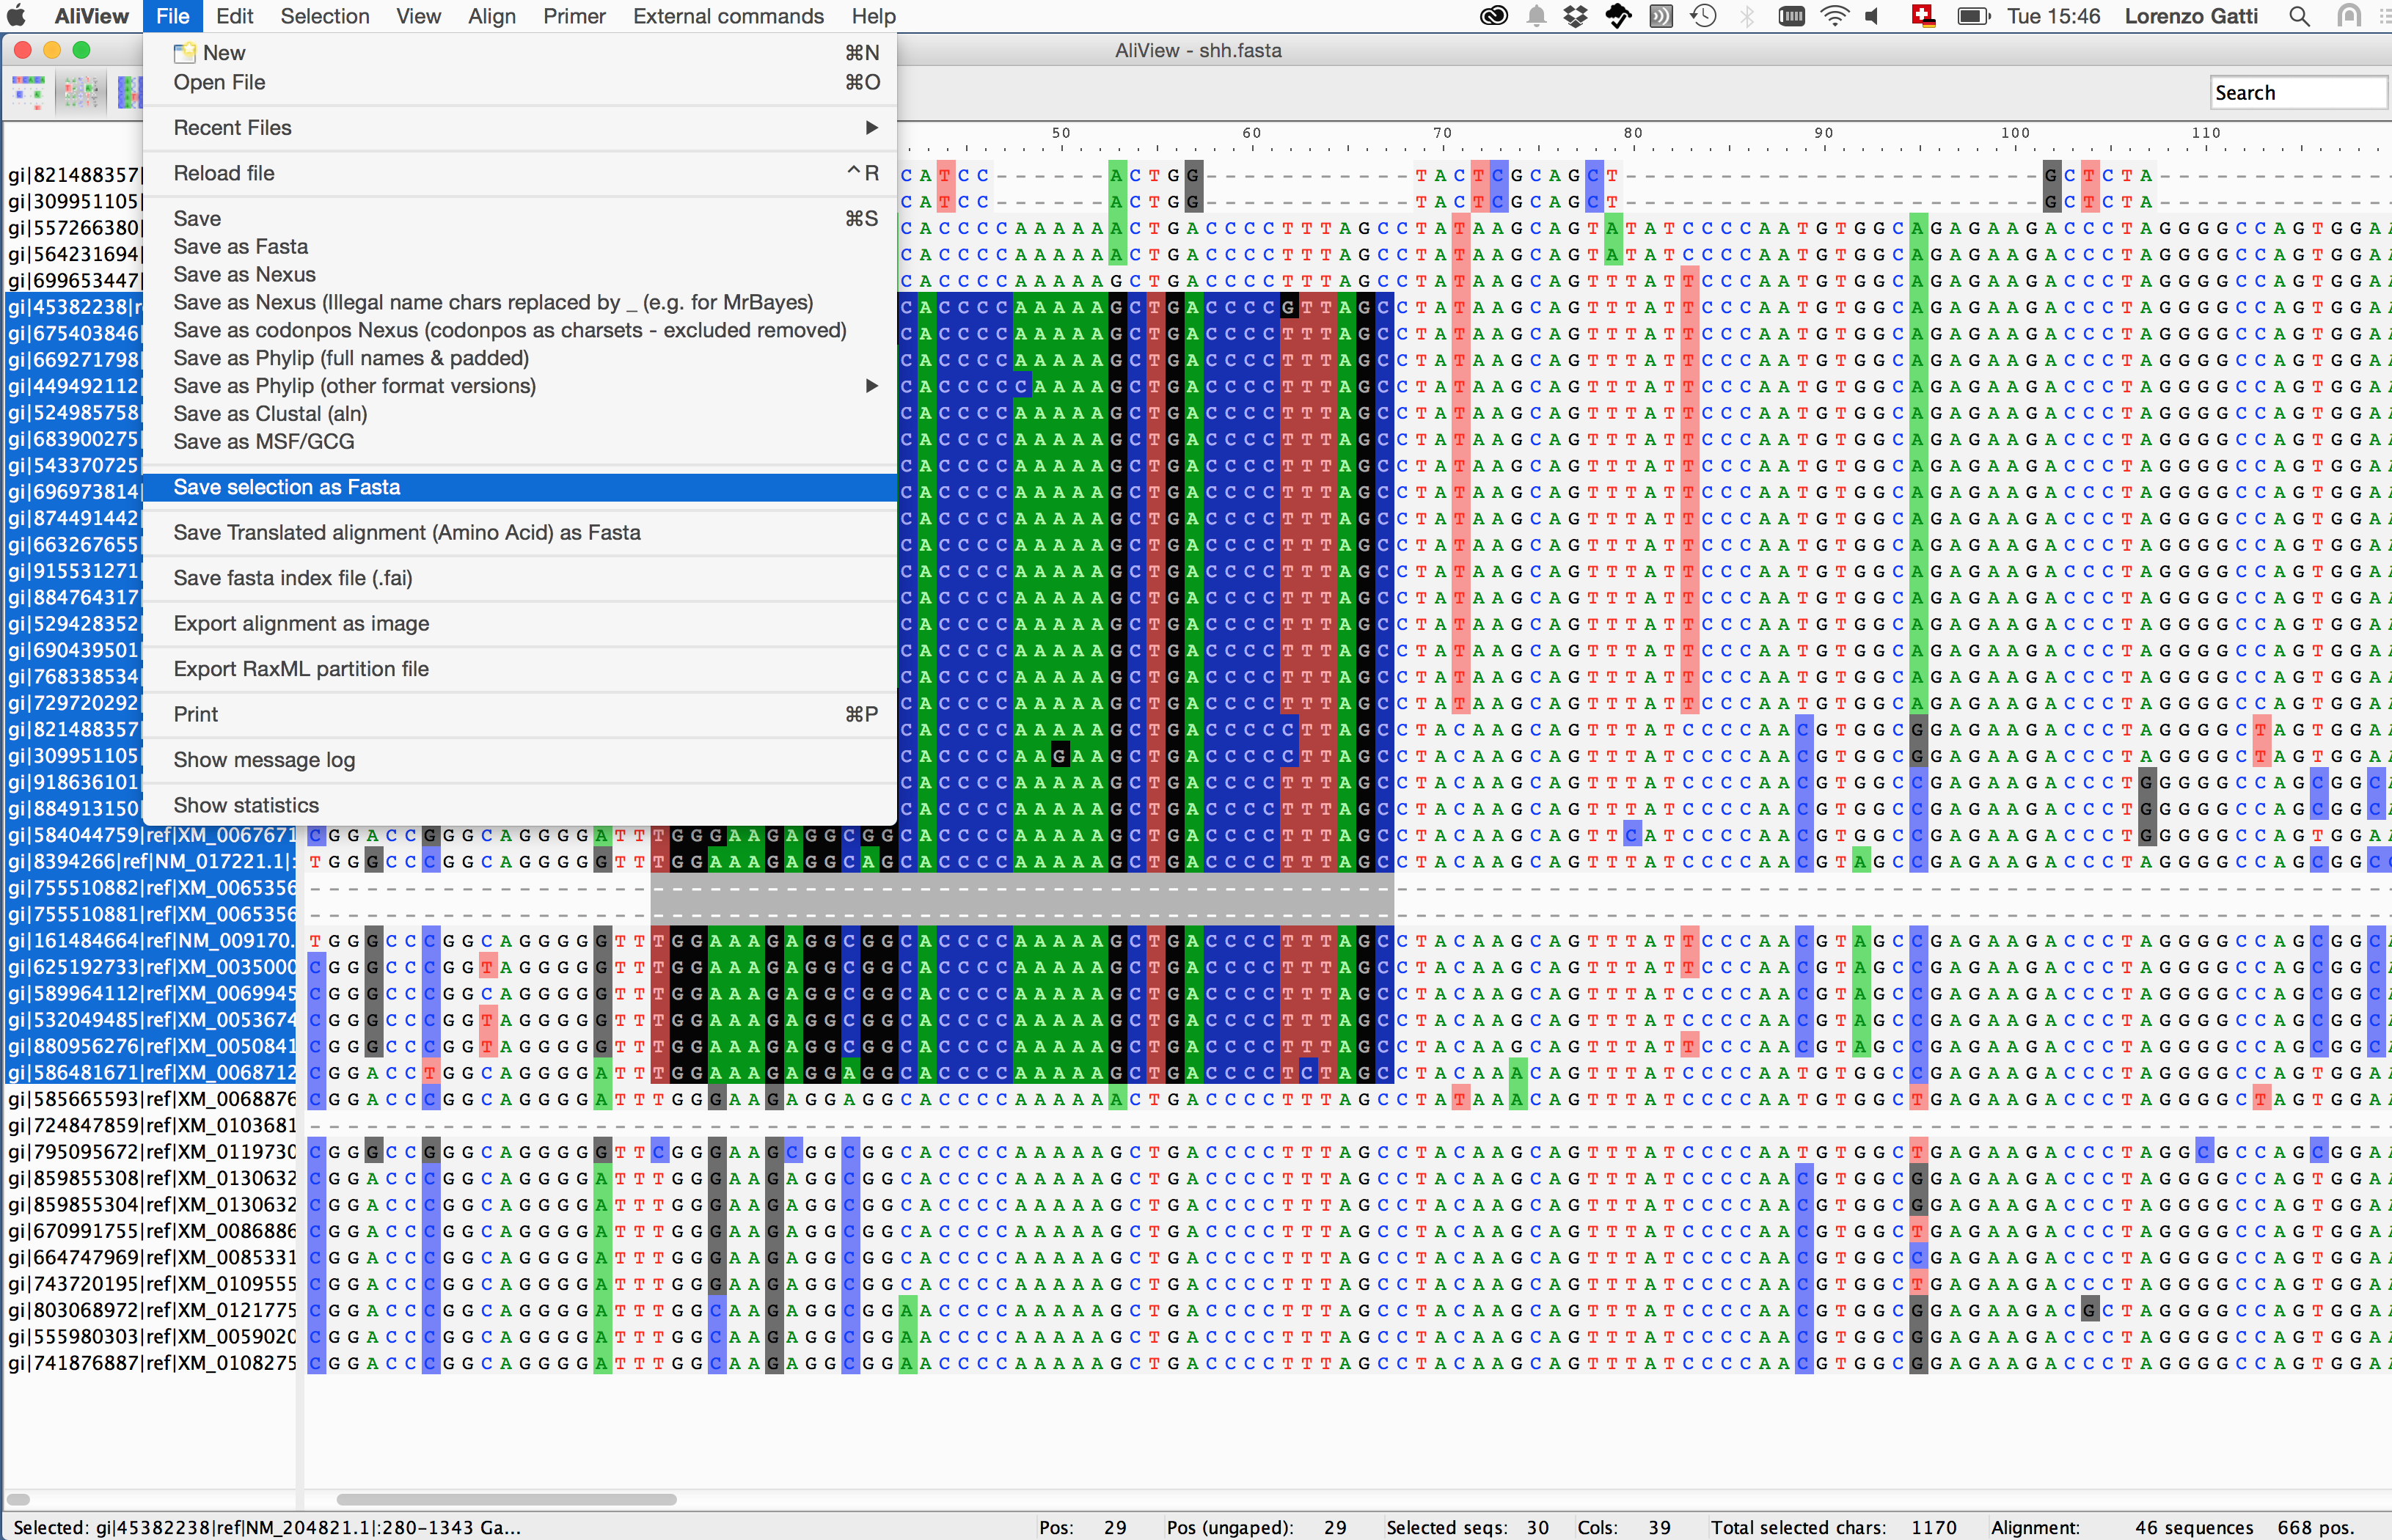Image resolution: width=2392 pixels, height=1540 pixels.
Task: Click the New file icon in menu
Action: point(184,53)
